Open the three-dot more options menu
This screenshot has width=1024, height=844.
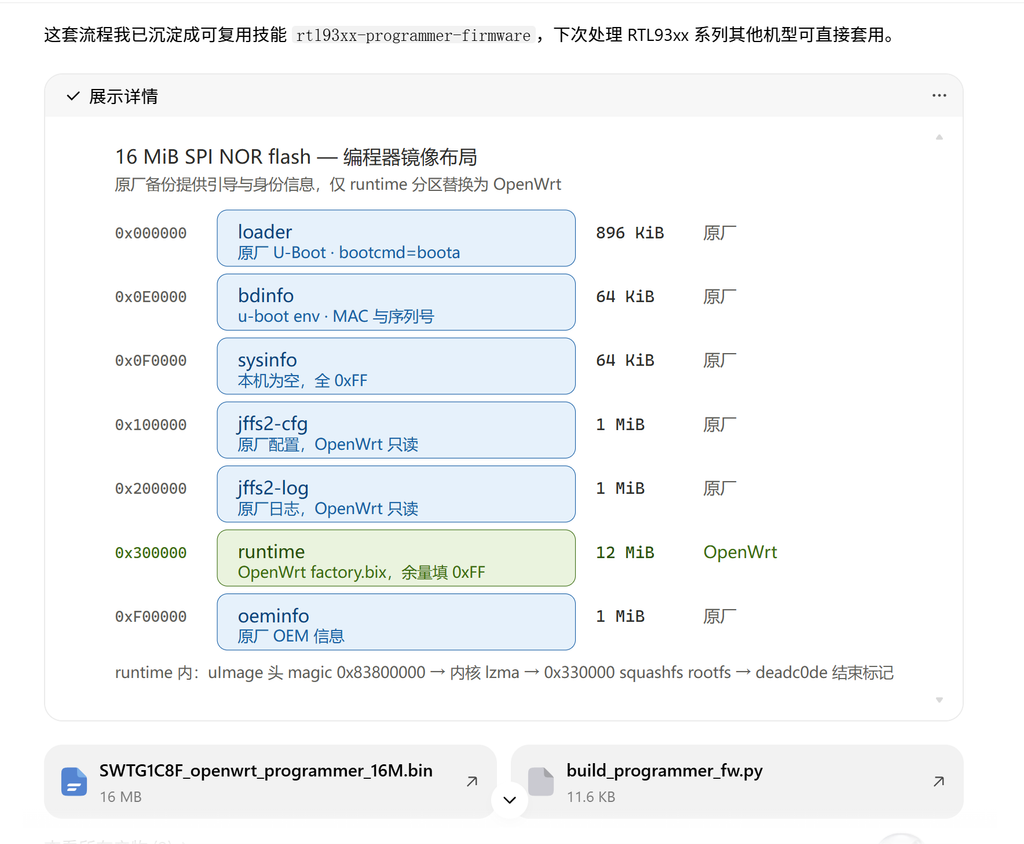tap(939, 95)
